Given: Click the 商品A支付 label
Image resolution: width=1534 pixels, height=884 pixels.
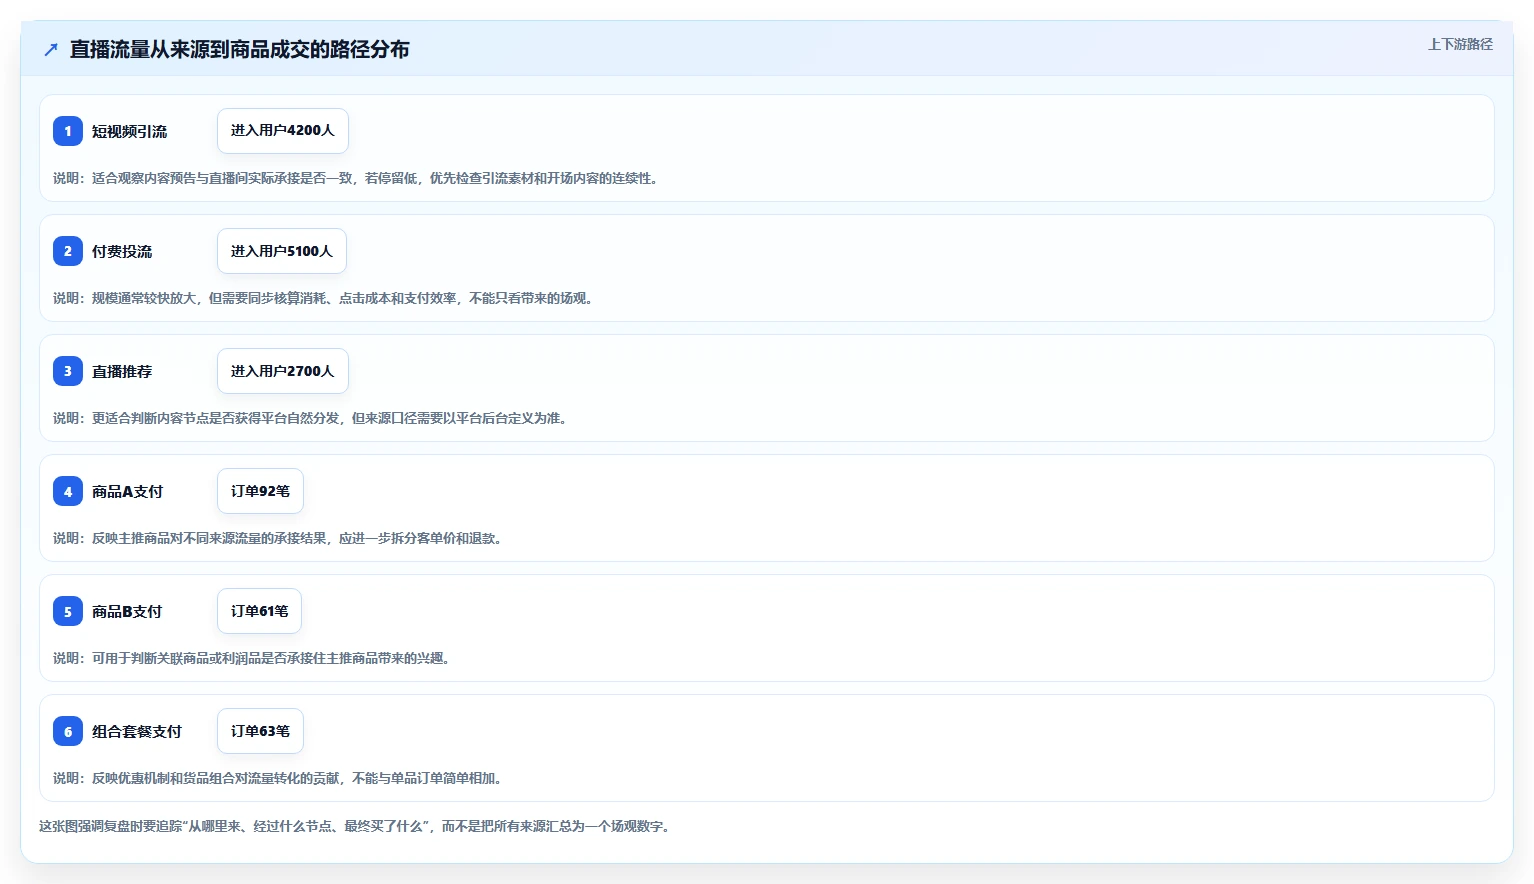Looking at the screenshot, I should 127,491.
